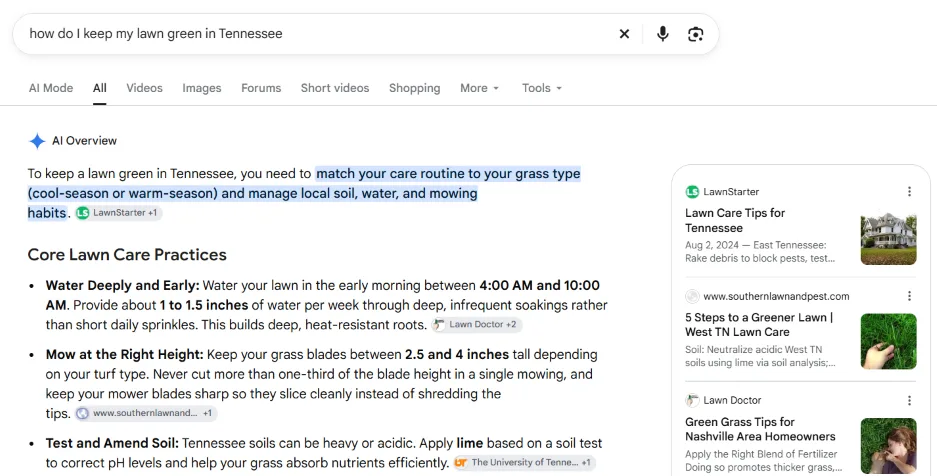Open options menu for LawnStarter result
This screenshot has height=476, width=937.
click(909, 191)
